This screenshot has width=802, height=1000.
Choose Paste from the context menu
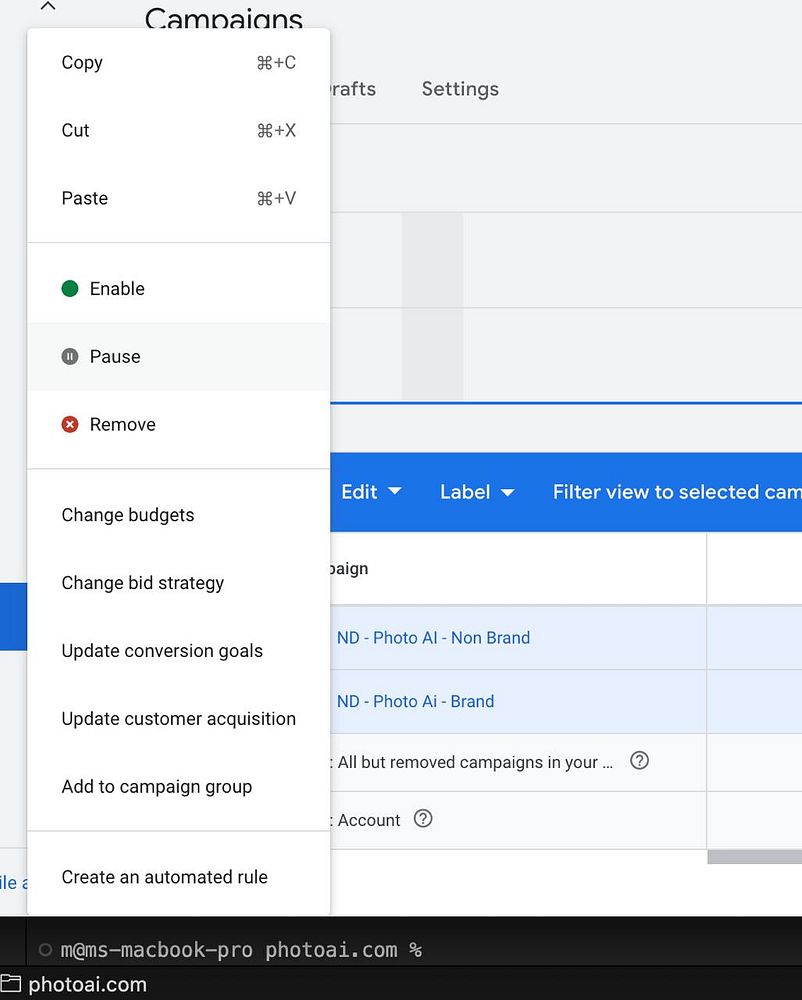pyautogui.click(x=85, y=199)
